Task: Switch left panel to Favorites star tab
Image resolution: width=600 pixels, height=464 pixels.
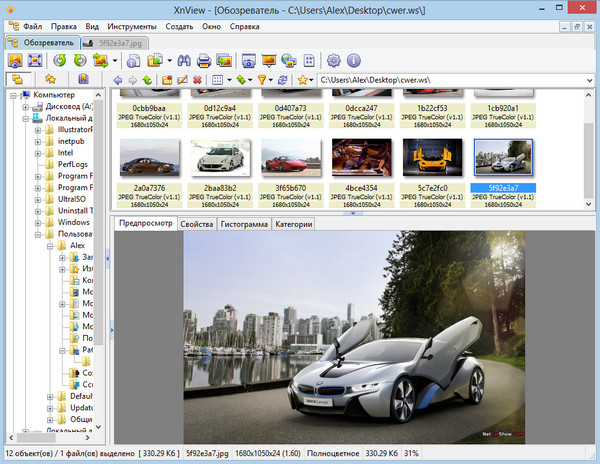Action: [49, 79]
